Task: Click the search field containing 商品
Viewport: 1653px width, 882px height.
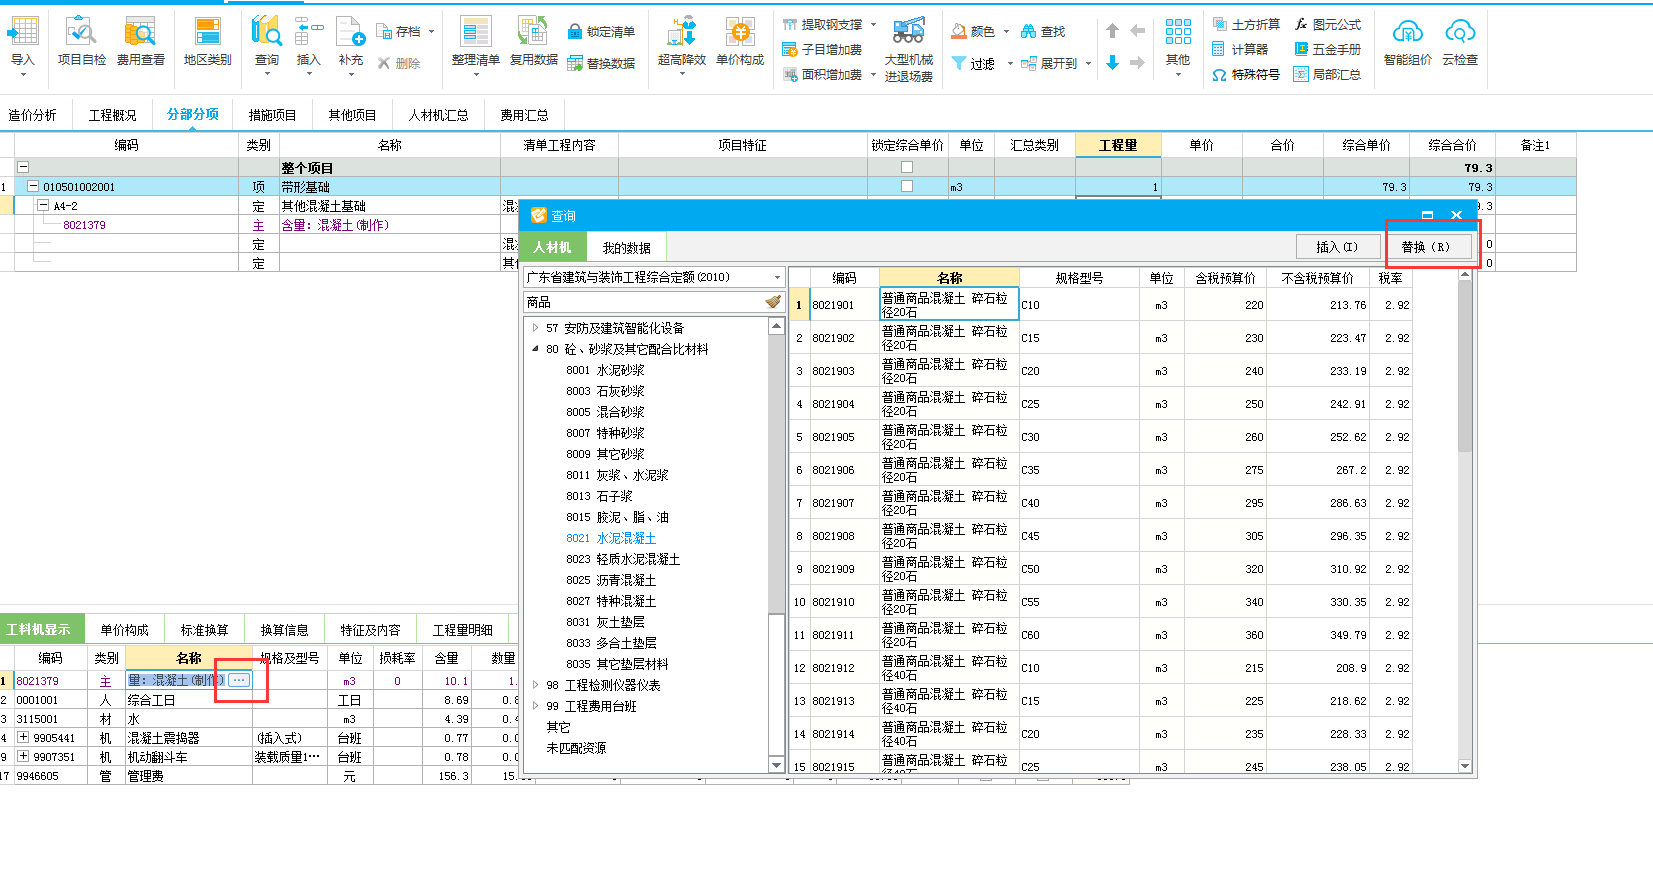Action: click(x=644, y=302)
